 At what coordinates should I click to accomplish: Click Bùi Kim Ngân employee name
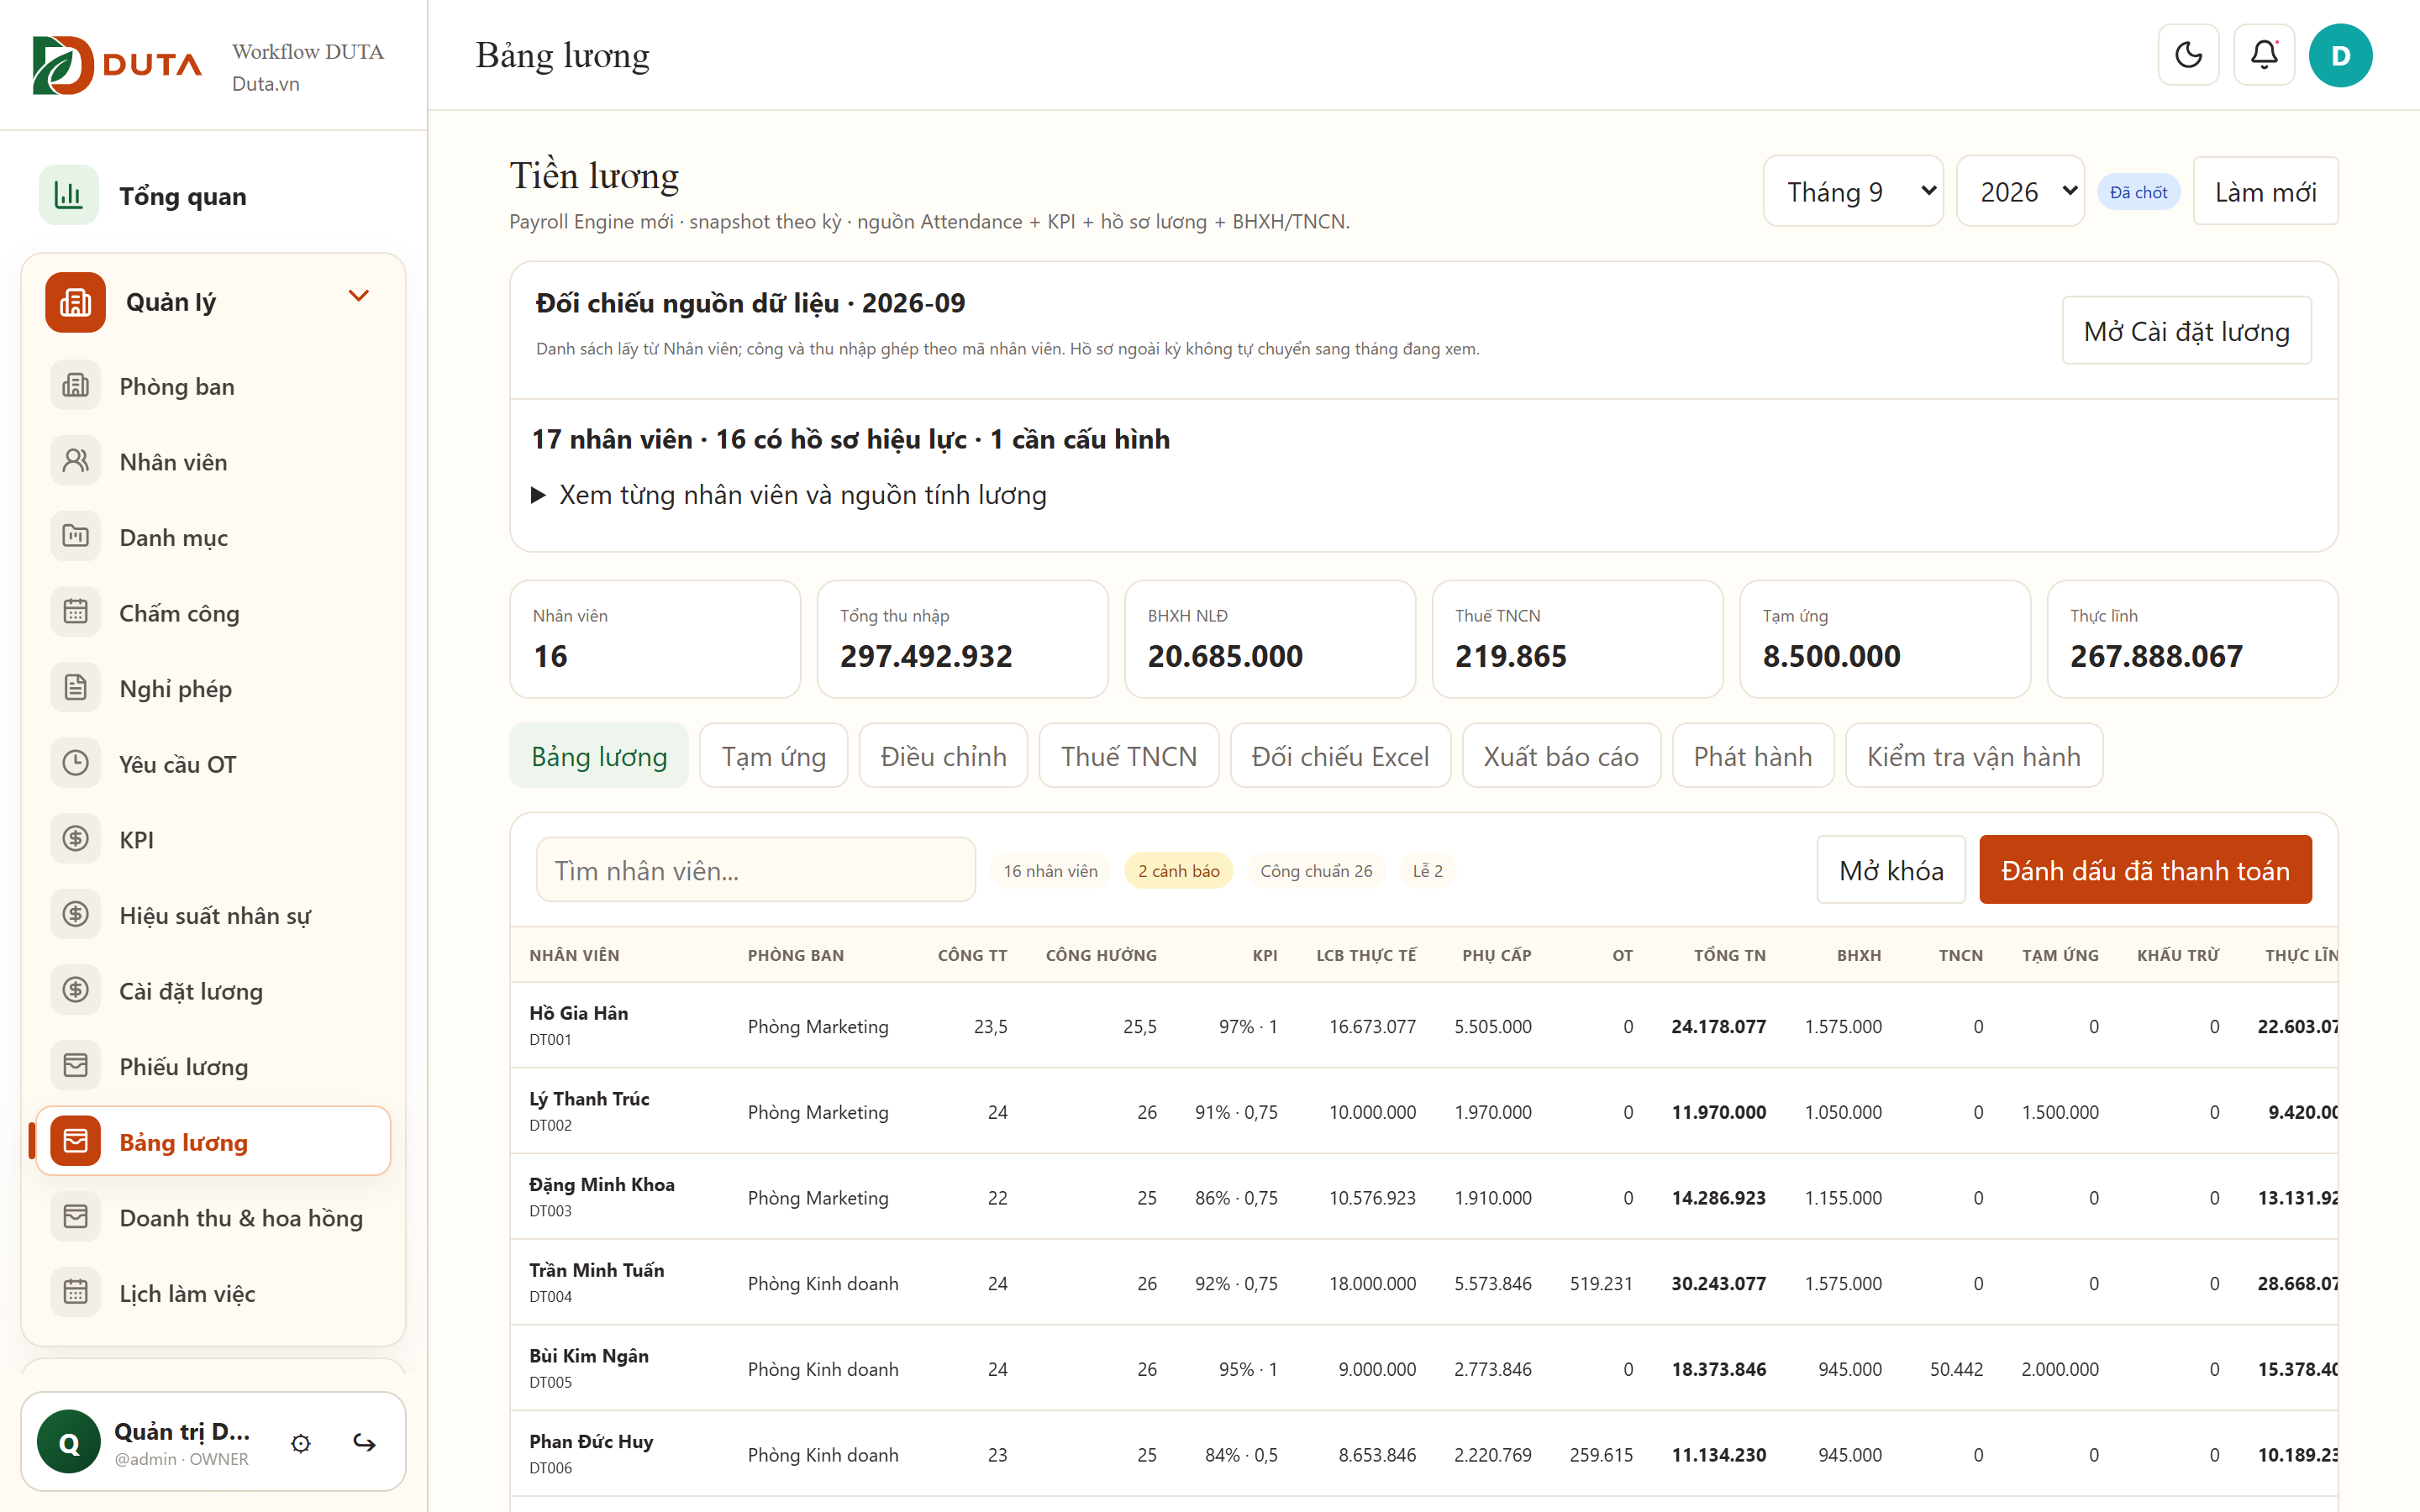[x=589, y=1355]
